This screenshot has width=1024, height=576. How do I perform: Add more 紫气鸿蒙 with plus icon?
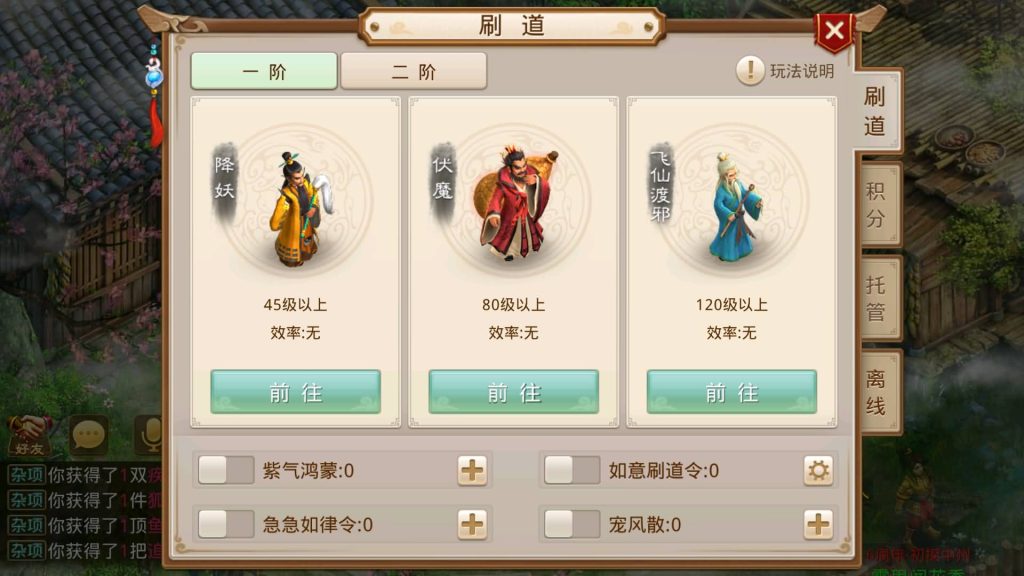(x=472, y=471)
